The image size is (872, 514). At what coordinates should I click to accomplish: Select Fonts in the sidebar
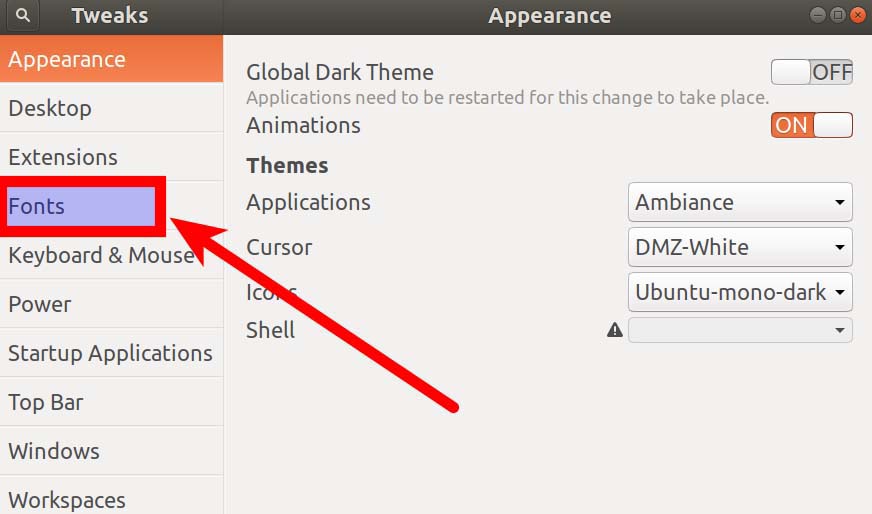coord(80,206)
